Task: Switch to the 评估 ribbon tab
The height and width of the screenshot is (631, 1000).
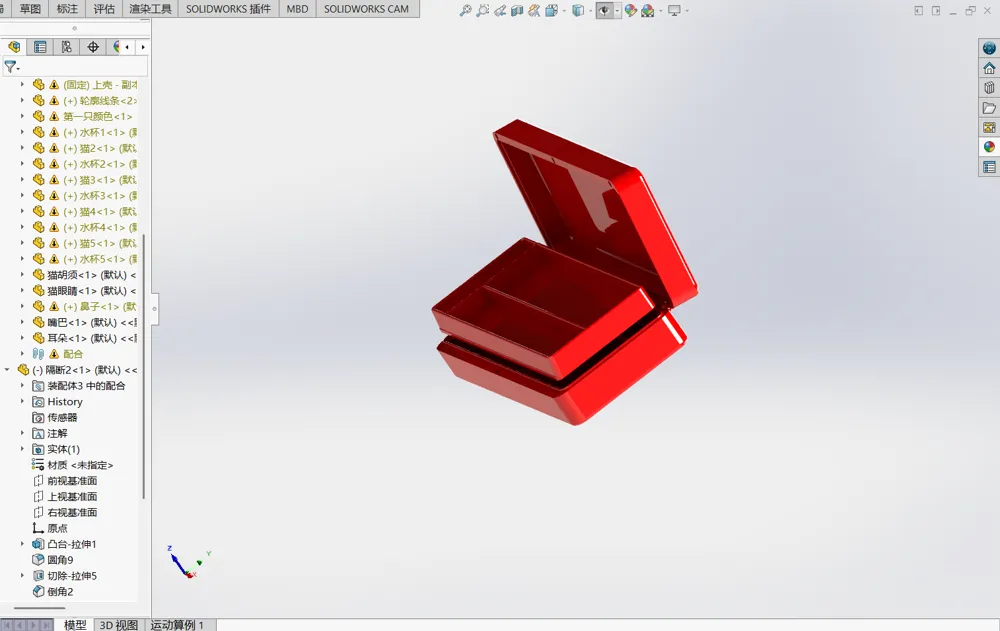Action: (104, 9)
